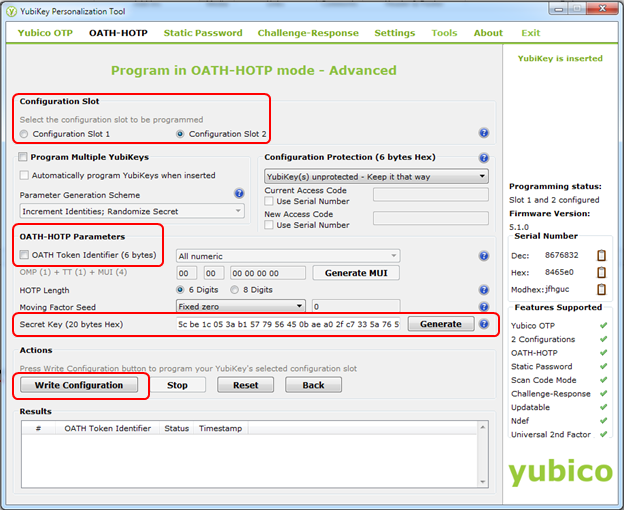The image size is (624, 510).
Task: Click OATH Token Identifier column header
Action: point(107,428)
